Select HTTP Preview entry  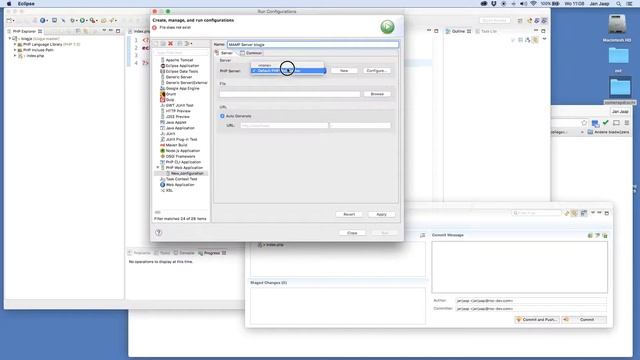(x=178, y=111)
